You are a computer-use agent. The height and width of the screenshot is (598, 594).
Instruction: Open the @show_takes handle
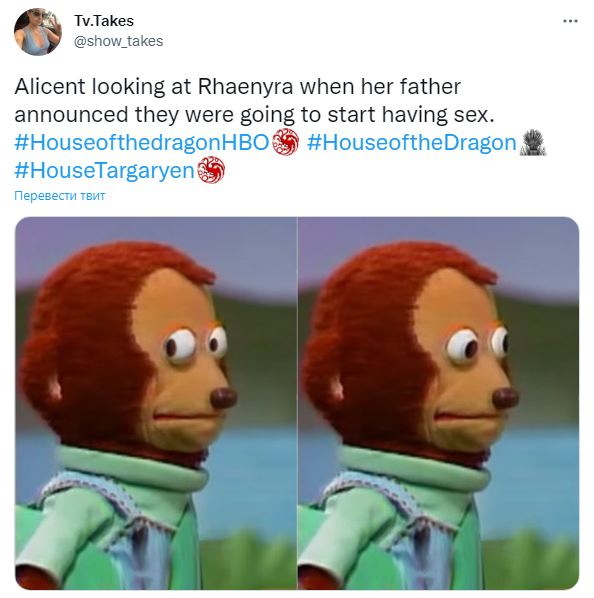point(118,41)
